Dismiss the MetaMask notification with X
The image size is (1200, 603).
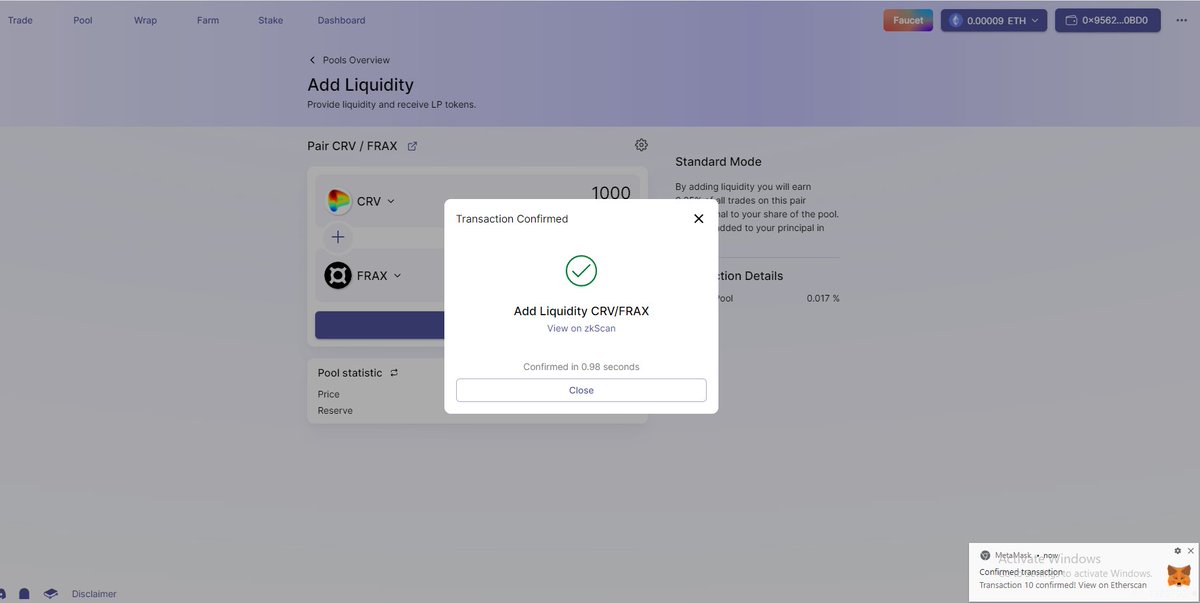[x=1190, y=551]
